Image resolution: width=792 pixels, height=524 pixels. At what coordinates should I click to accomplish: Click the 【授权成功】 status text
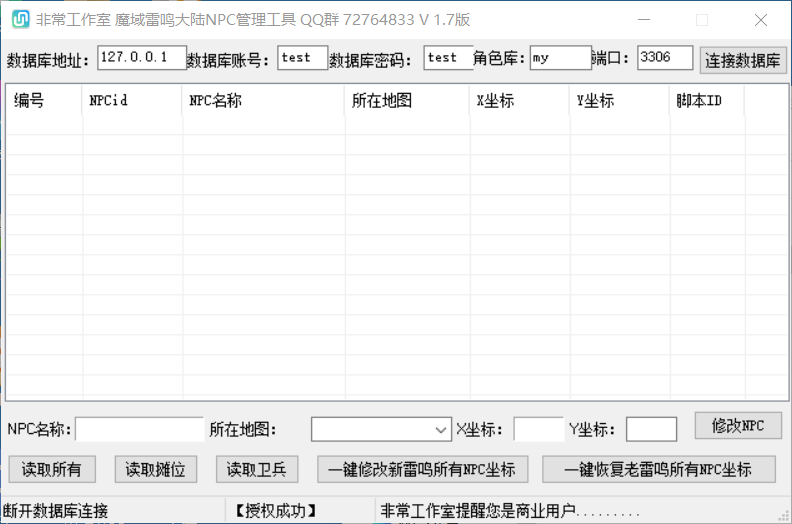tap(276, 511)
